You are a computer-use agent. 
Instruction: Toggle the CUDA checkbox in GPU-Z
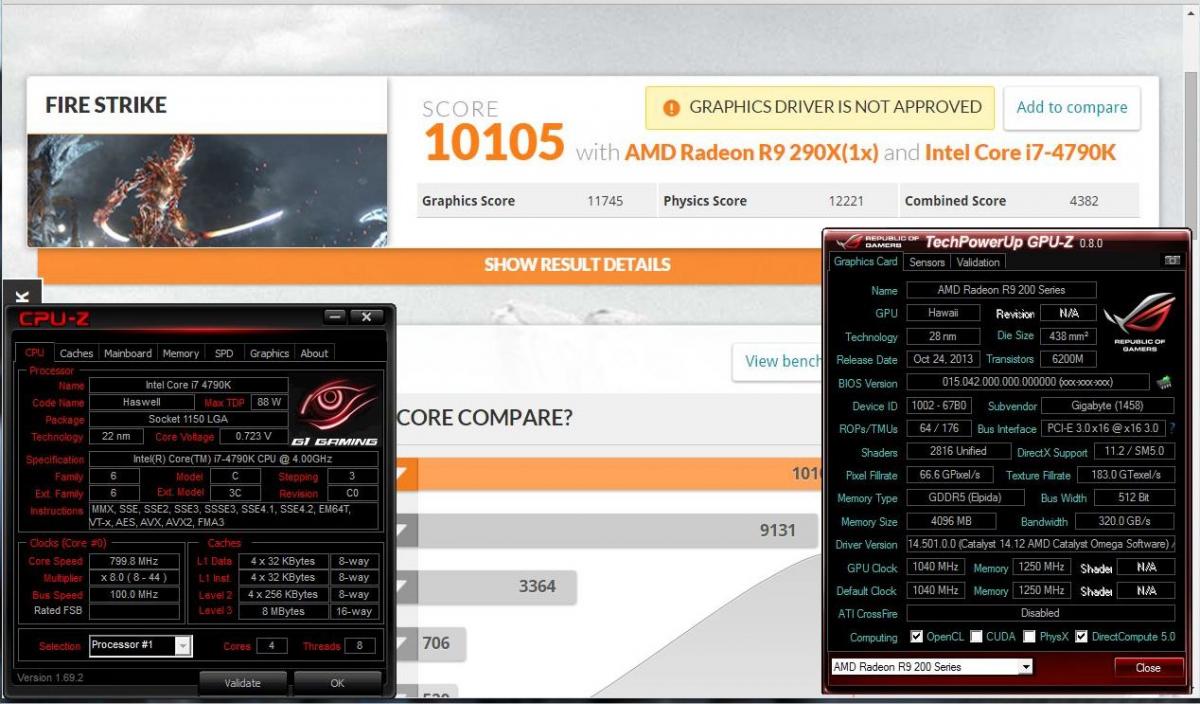(x=976, y=637)
